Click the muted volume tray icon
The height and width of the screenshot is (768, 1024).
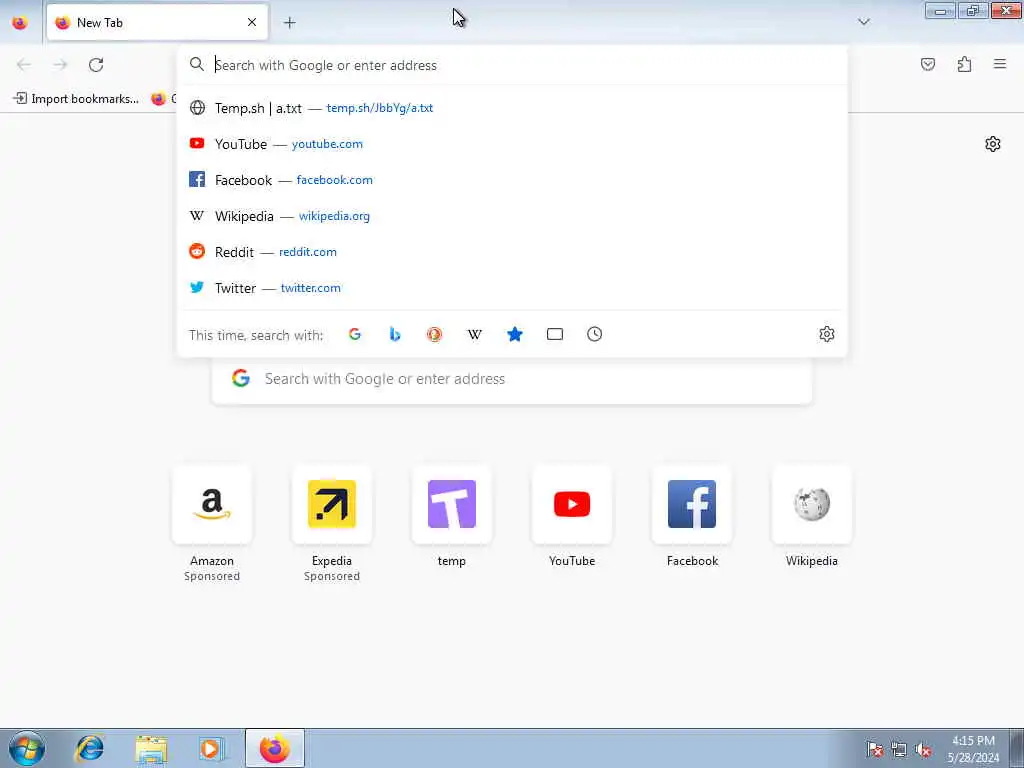tap(923, 750)
